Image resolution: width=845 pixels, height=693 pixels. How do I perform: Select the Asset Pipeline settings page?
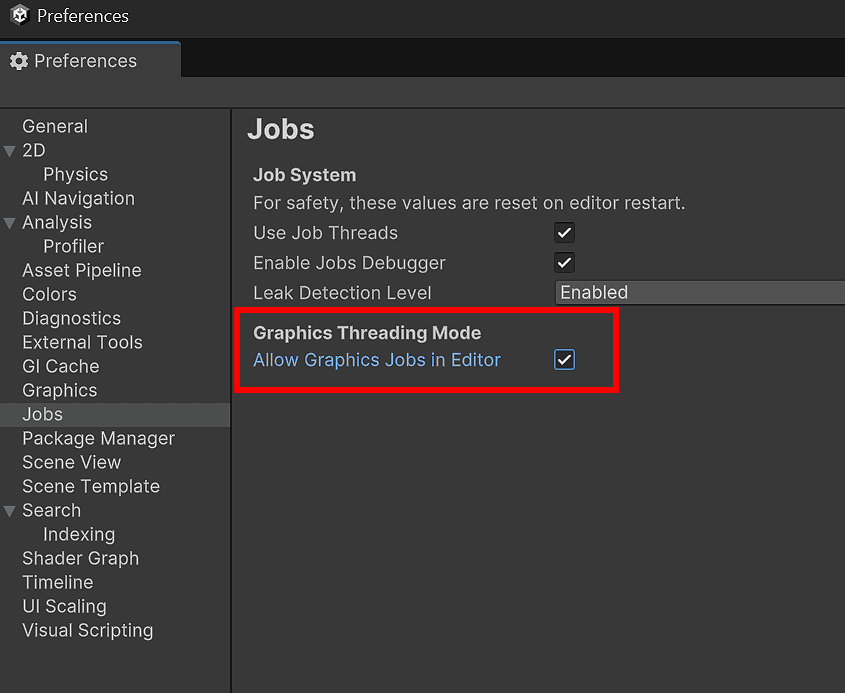click(81, 270)
